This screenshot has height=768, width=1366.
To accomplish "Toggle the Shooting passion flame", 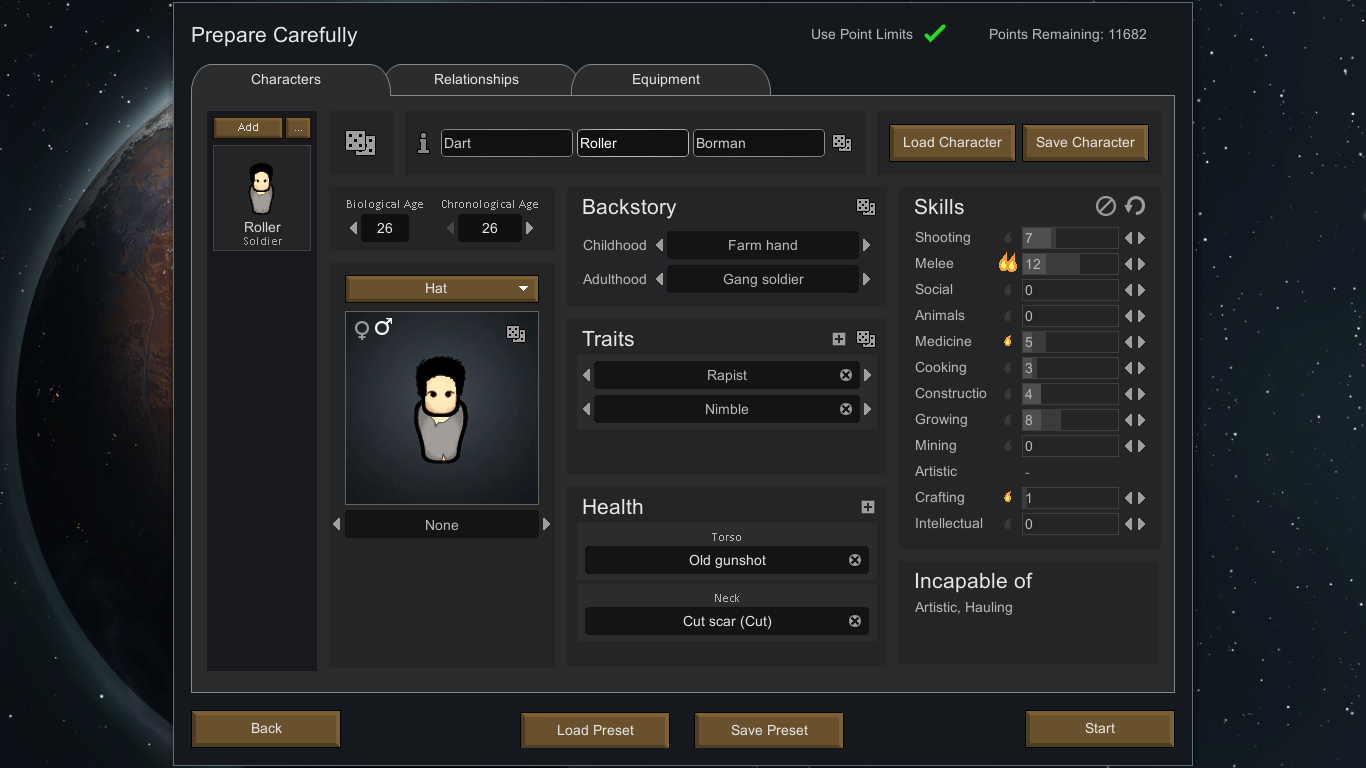I will click(1008, 238).
